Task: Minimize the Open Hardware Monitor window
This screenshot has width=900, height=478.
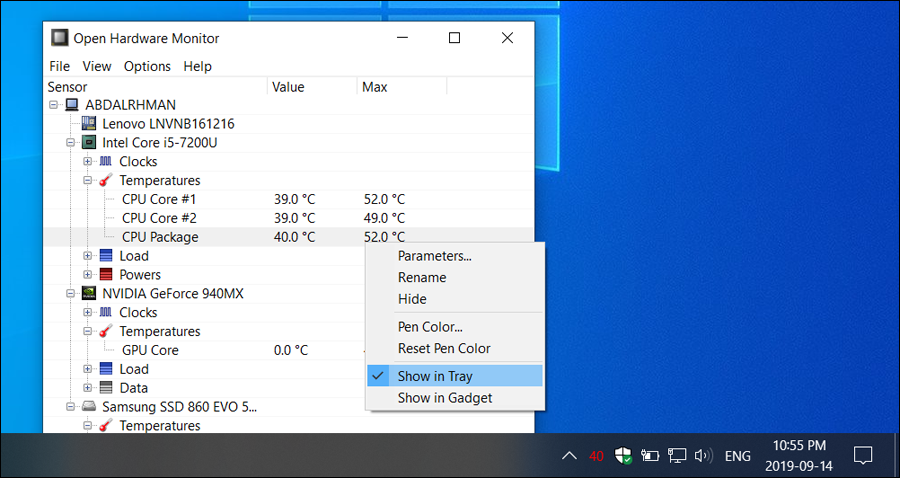Action: pyautogui.click(x=402, y=38)
